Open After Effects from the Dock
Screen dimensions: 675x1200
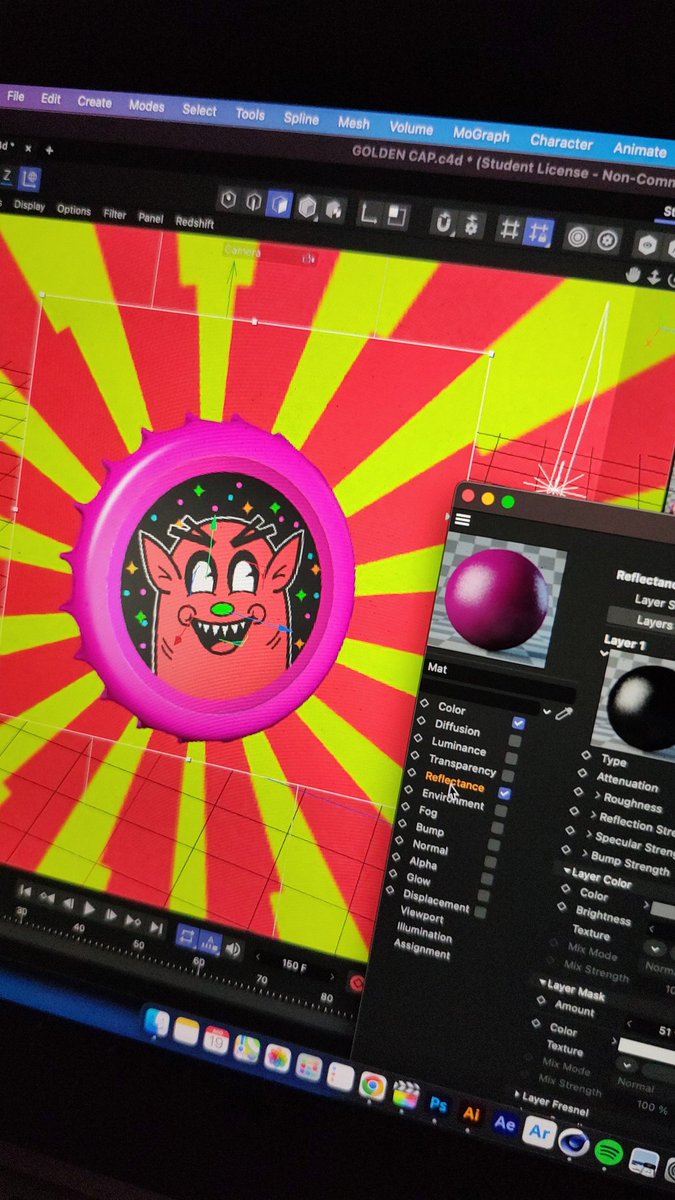(505, 1123)
